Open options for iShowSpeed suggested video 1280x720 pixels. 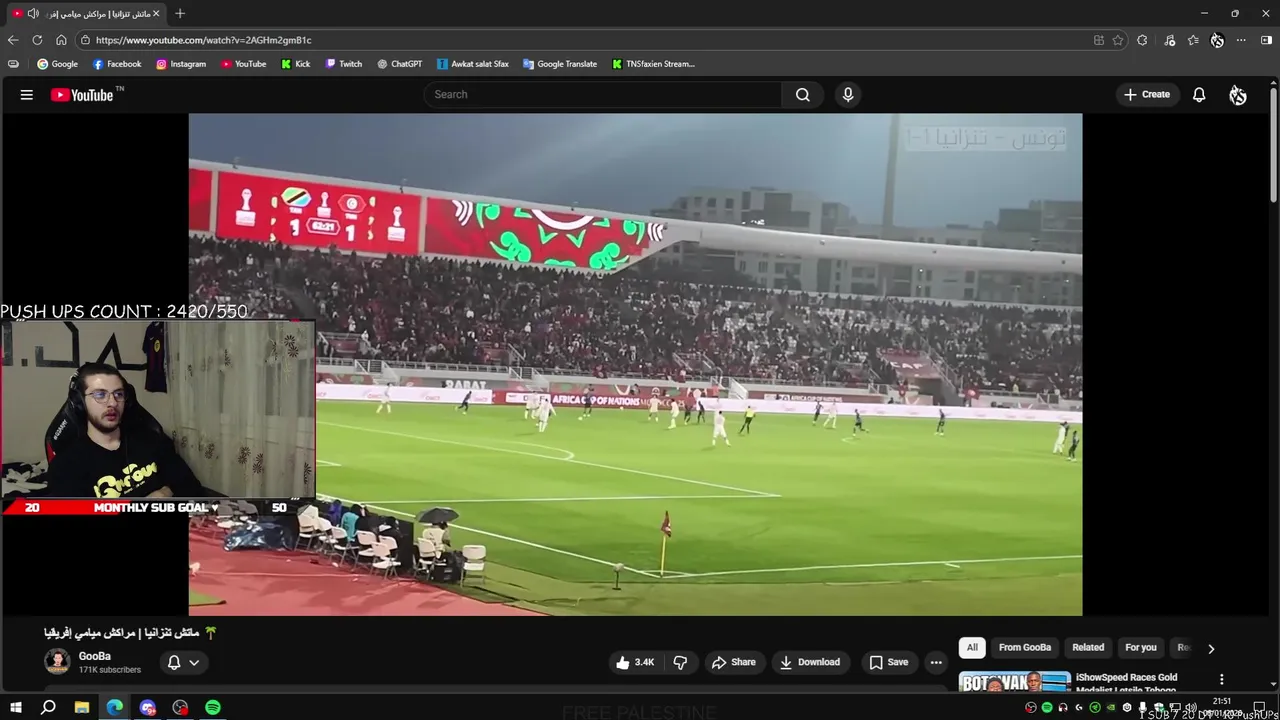(1221, 680)
